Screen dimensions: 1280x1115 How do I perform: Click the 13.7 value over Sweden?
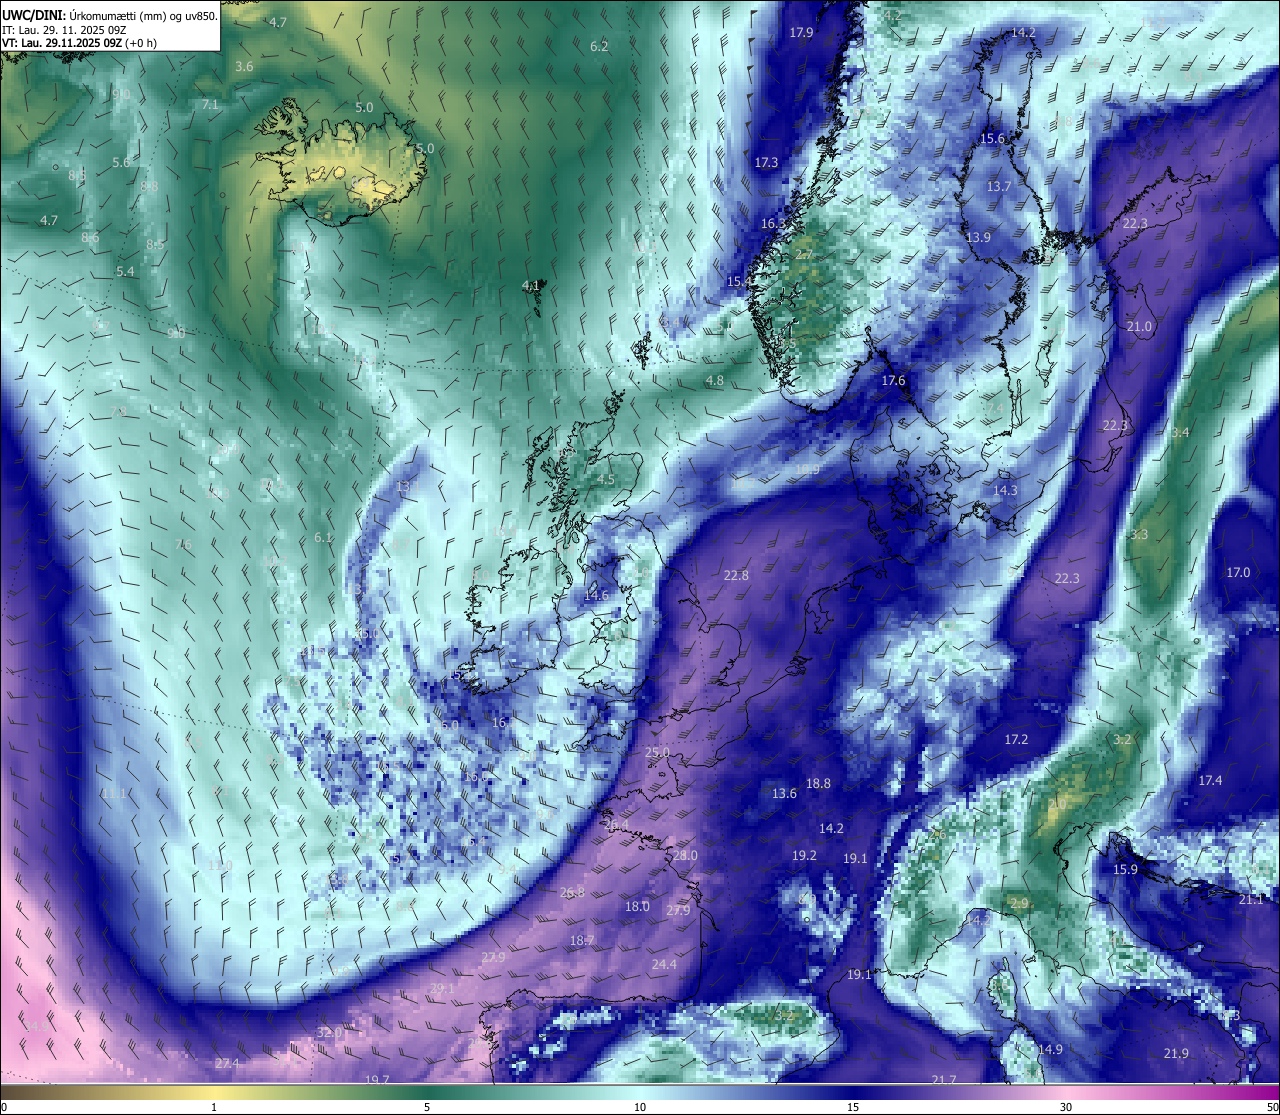click(998, 187)
